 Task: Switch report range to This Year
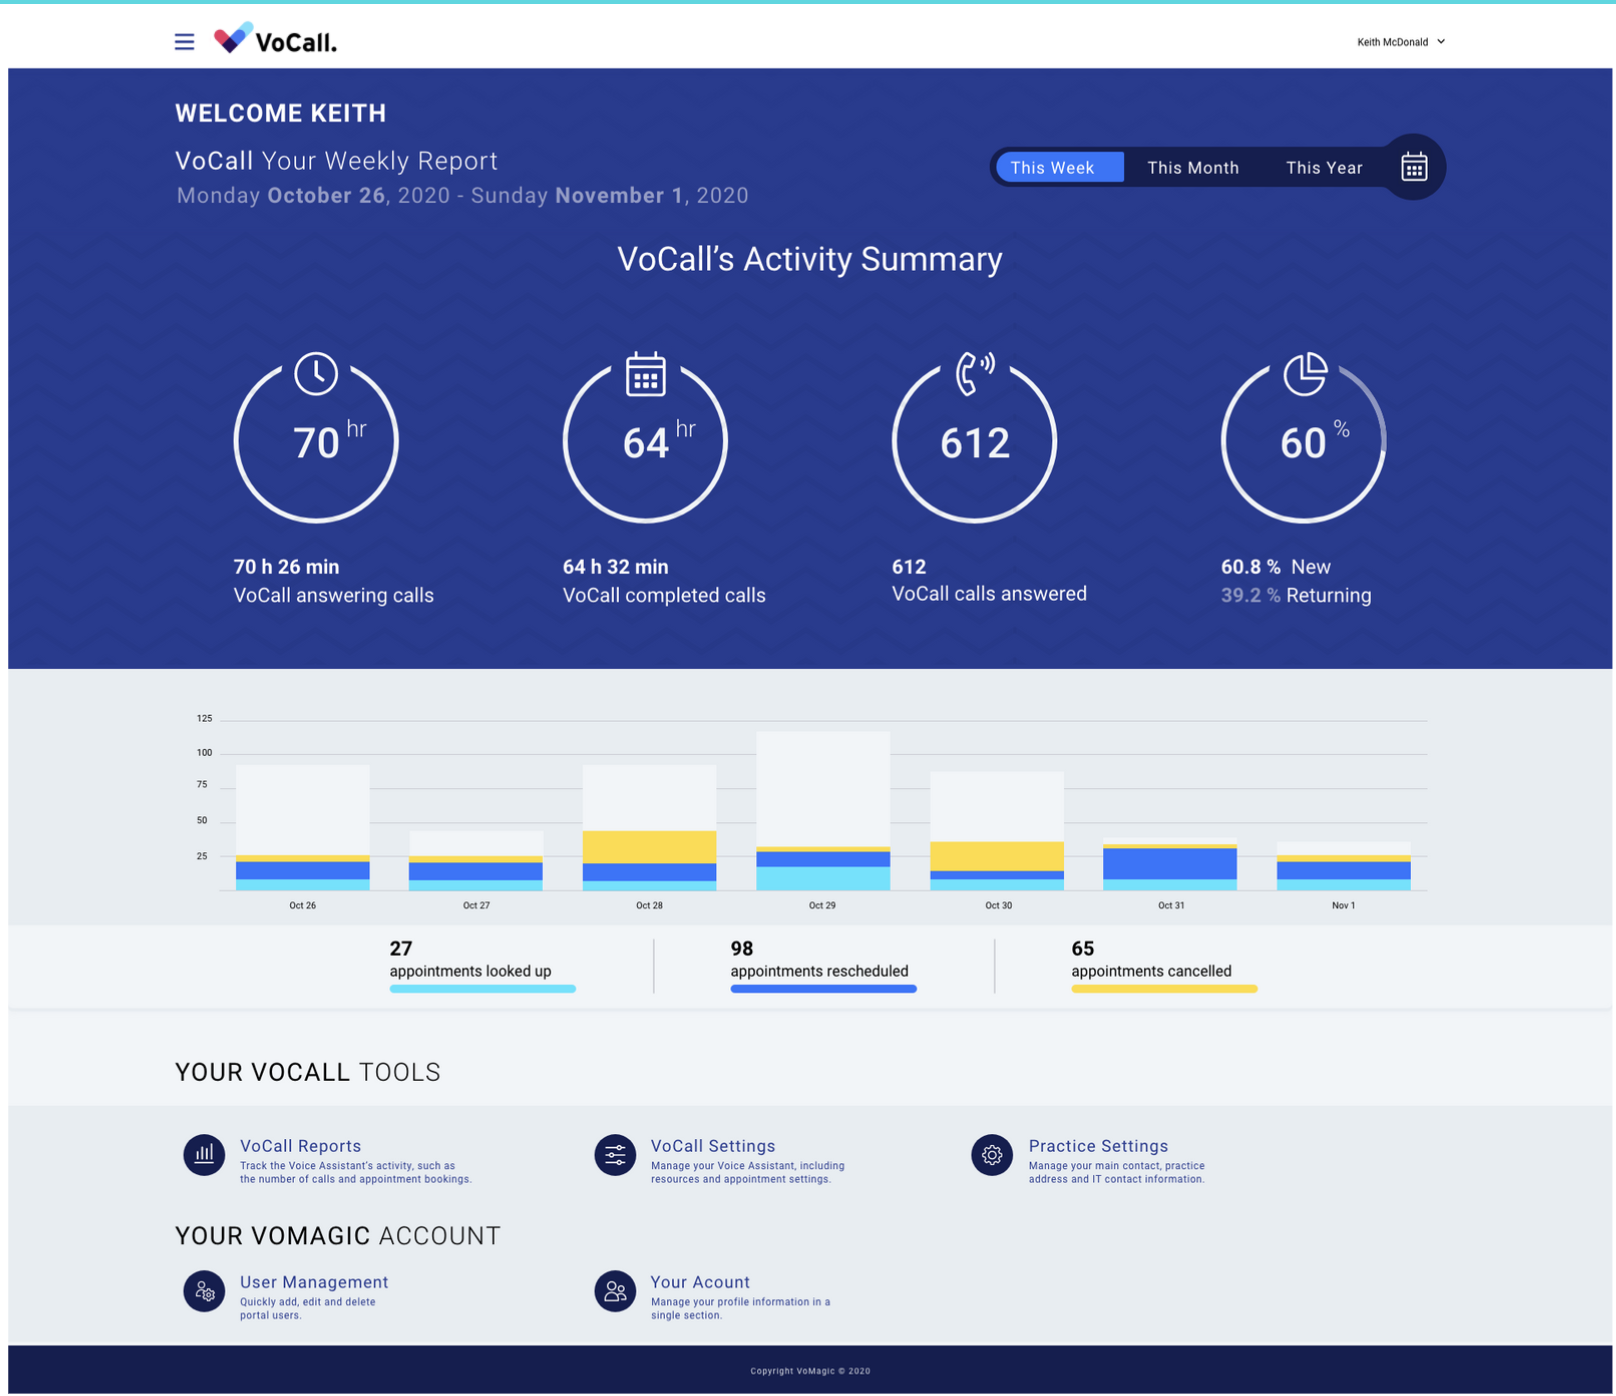(1323, 167)
